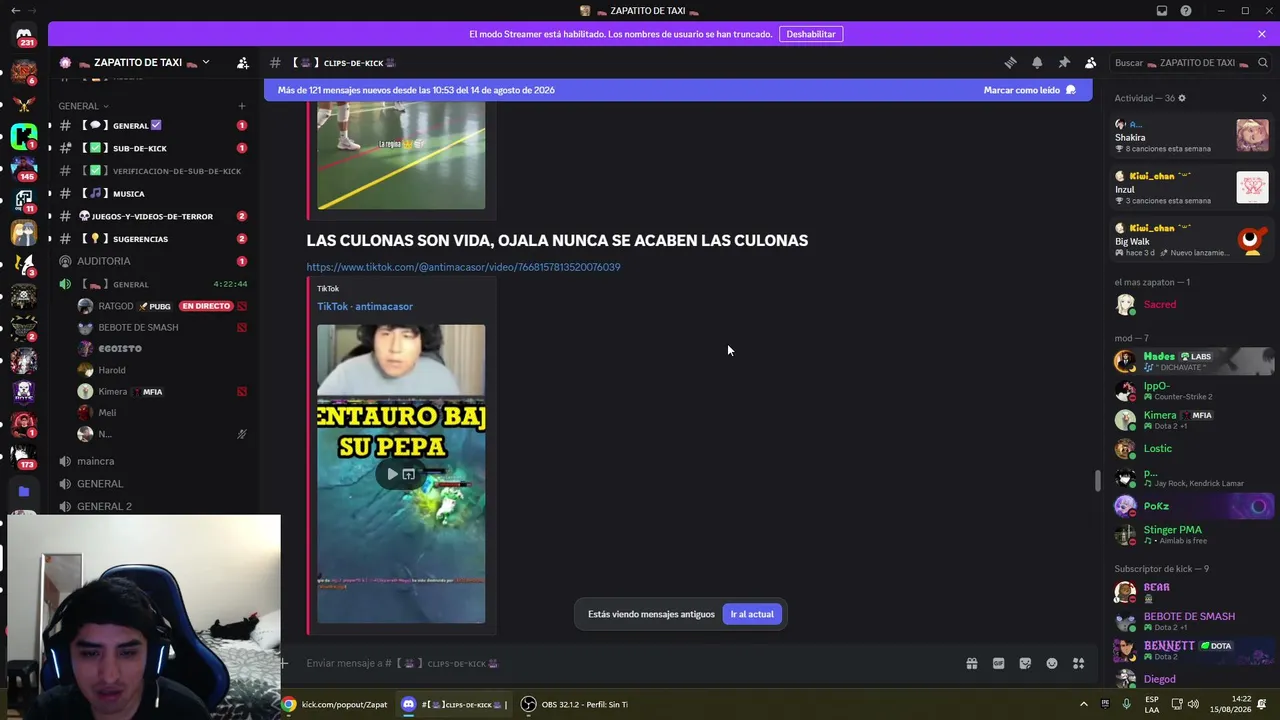Open server icon with 11 badge
Screen dimensions: 1280x720
coord(24,199)
